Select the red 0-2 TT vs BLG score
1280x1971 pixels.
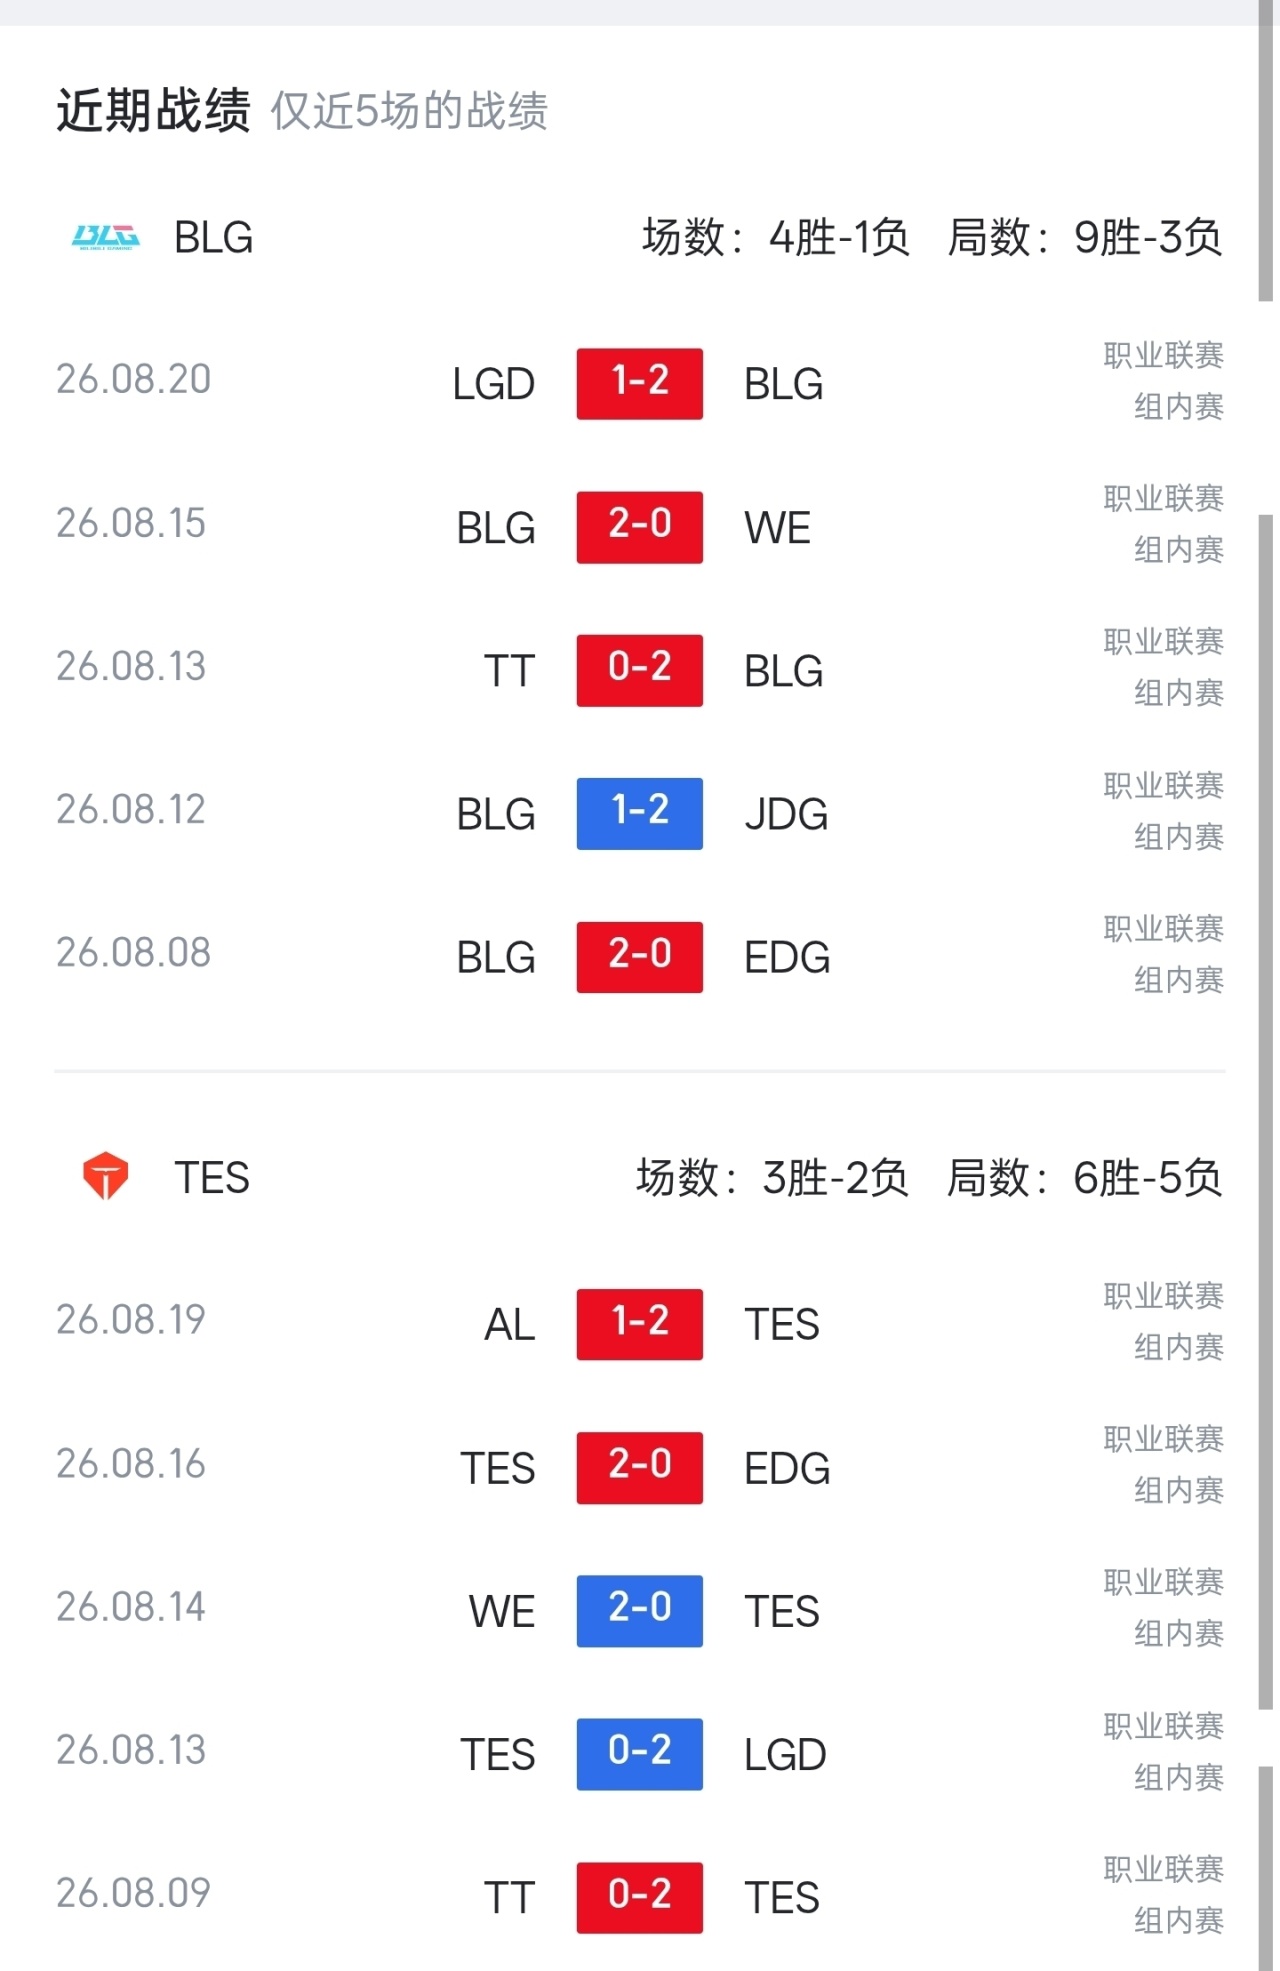640,670
